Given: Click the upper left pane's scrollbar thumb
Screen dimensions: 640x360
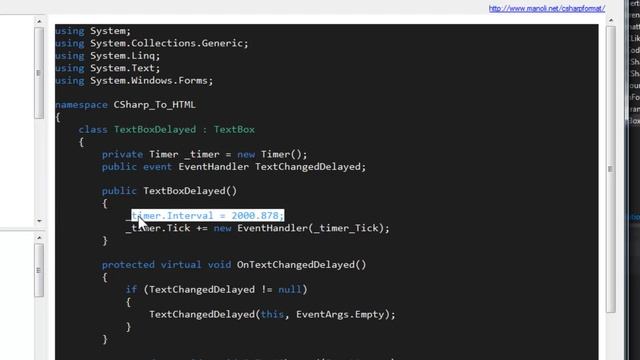Looking at the screenshot, I should coord(39,73).
